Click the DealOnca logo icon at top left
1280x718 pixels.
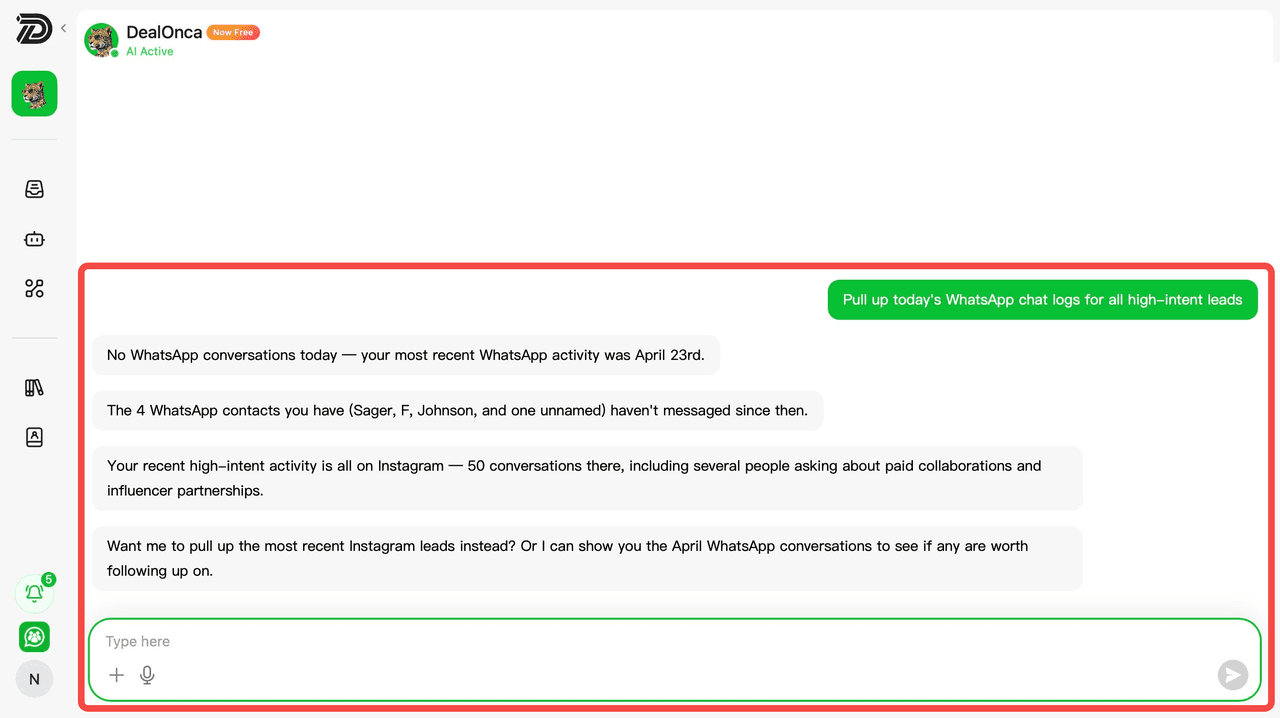pos(34,29)
